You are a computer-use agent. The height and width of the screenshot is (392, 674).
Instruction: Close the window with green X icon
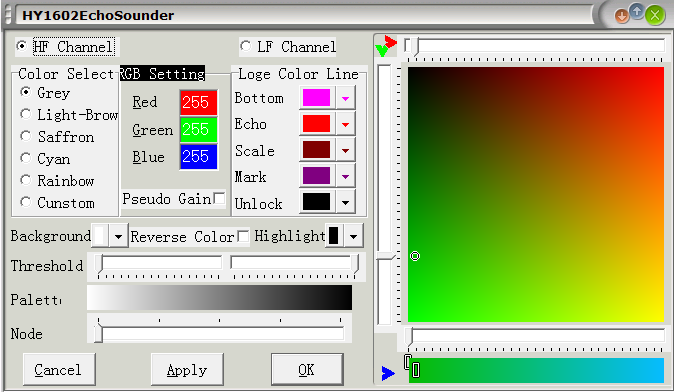(655, 15)
